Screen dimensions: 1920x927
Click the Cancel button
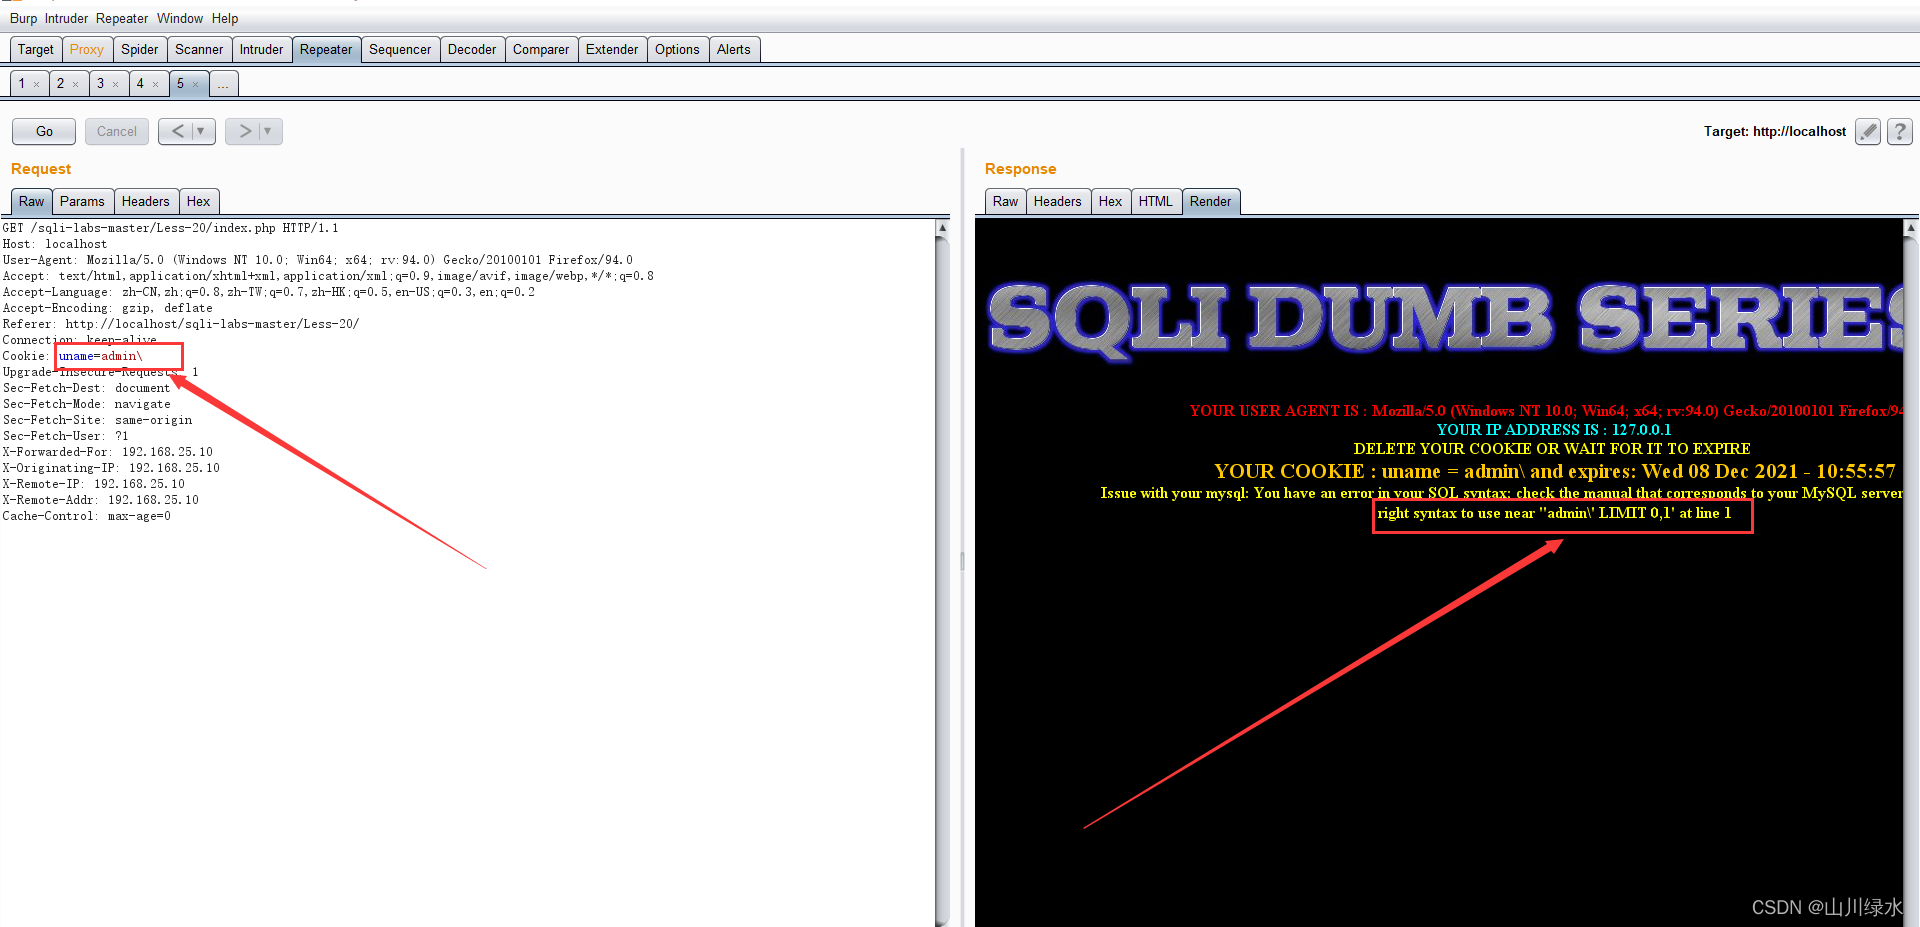[117, 131]
